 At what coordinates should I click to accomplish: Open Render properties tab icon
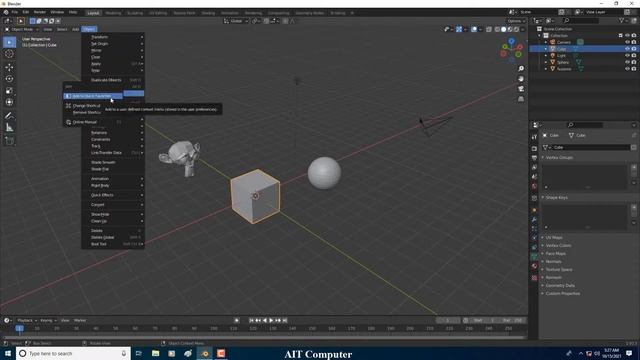point(534,149)
